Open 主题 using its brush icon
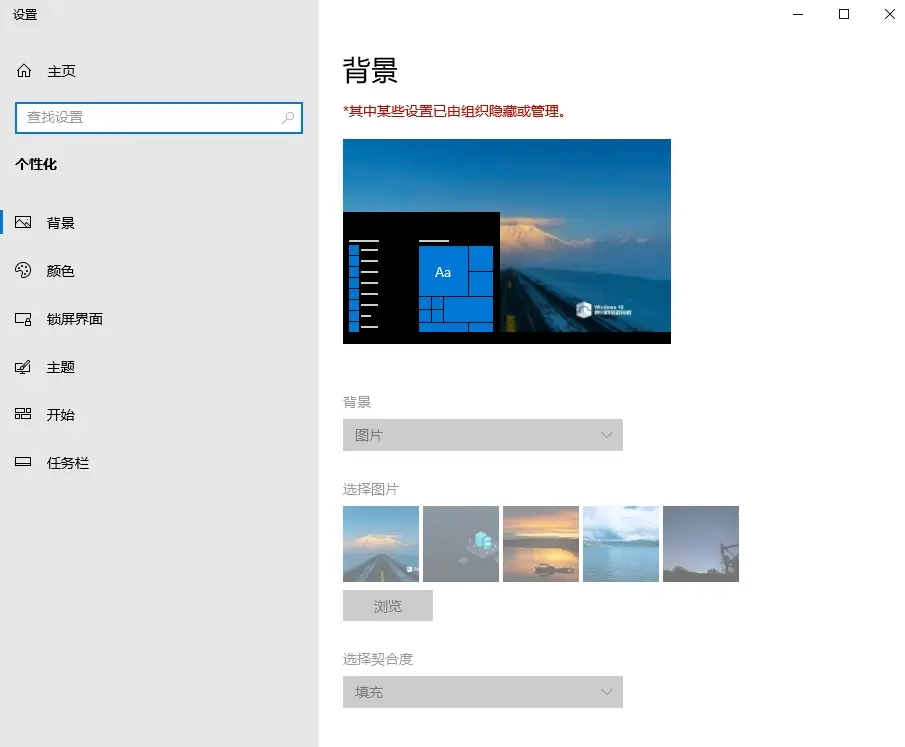Viewport: 905px width, 747px height. pyautogui.click(x=24, y=367)
